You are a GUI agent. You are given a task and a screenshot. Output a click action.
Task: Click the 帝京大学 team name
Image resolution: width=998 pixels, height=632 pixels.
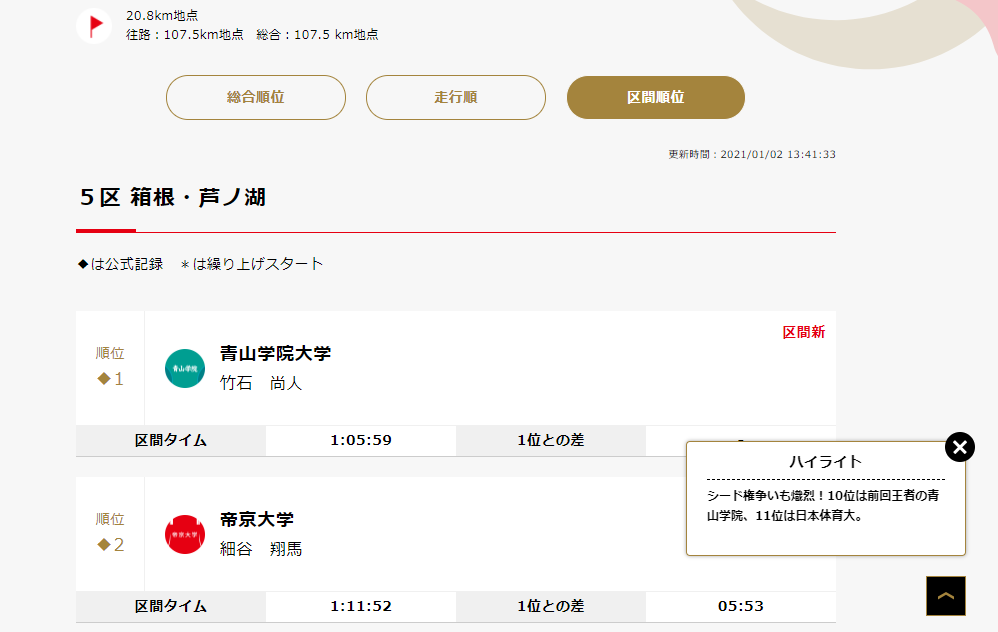click(x=257, y=519)
